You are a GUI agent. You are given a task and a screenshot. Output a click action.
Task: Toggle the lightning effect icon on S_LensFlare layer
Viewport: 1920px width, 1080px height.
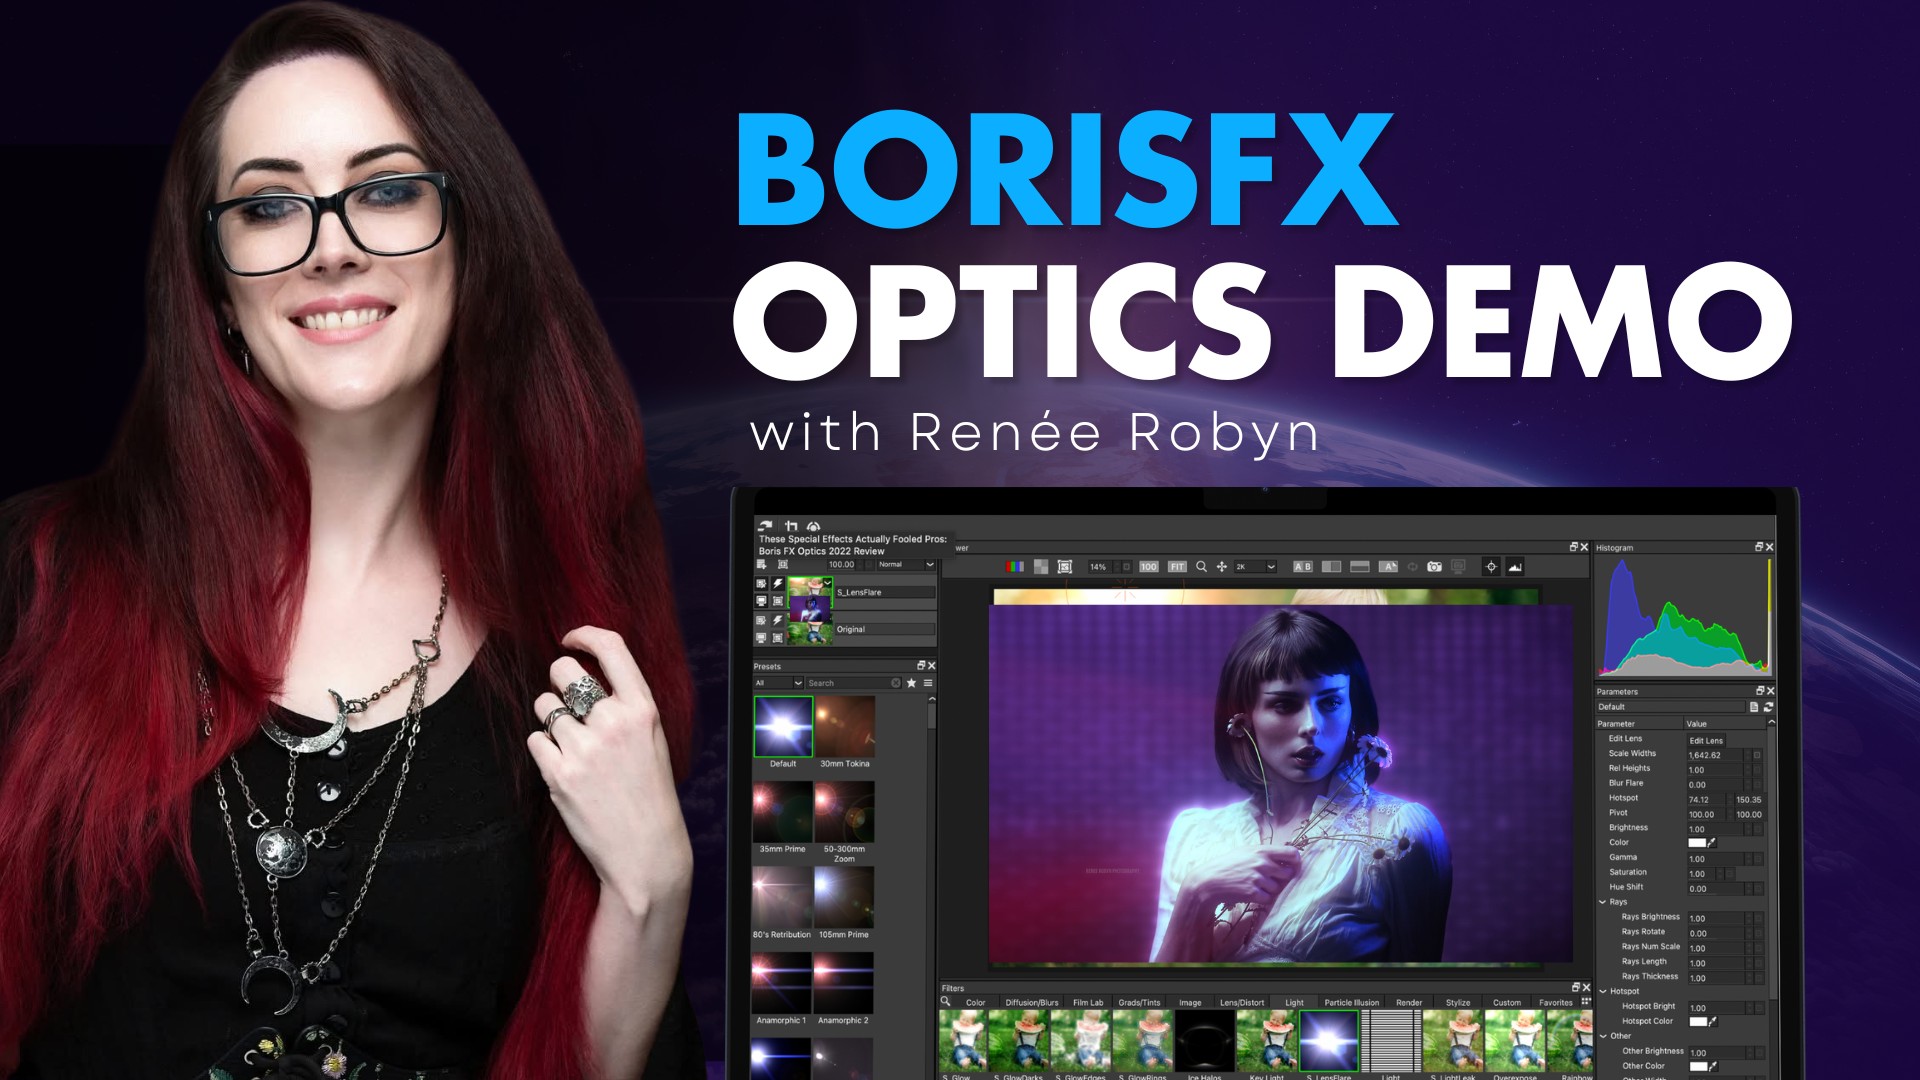tap(778, 582)
